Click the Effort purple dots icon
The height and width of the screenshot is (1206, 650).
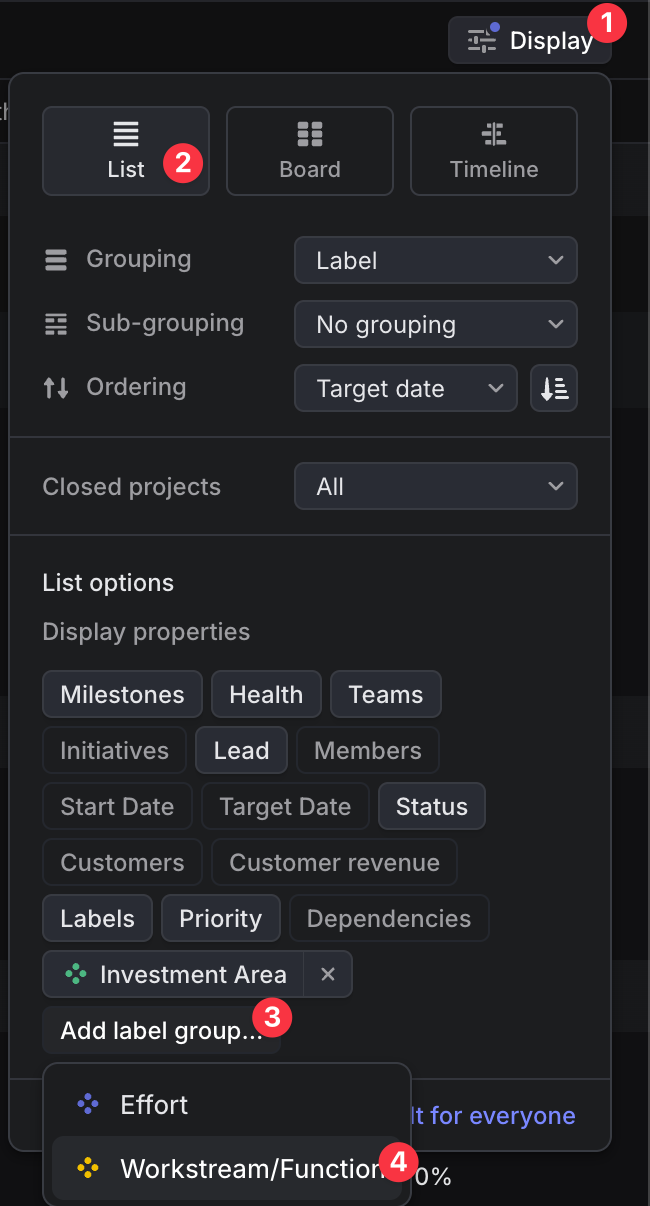(x=88, y=1105)
